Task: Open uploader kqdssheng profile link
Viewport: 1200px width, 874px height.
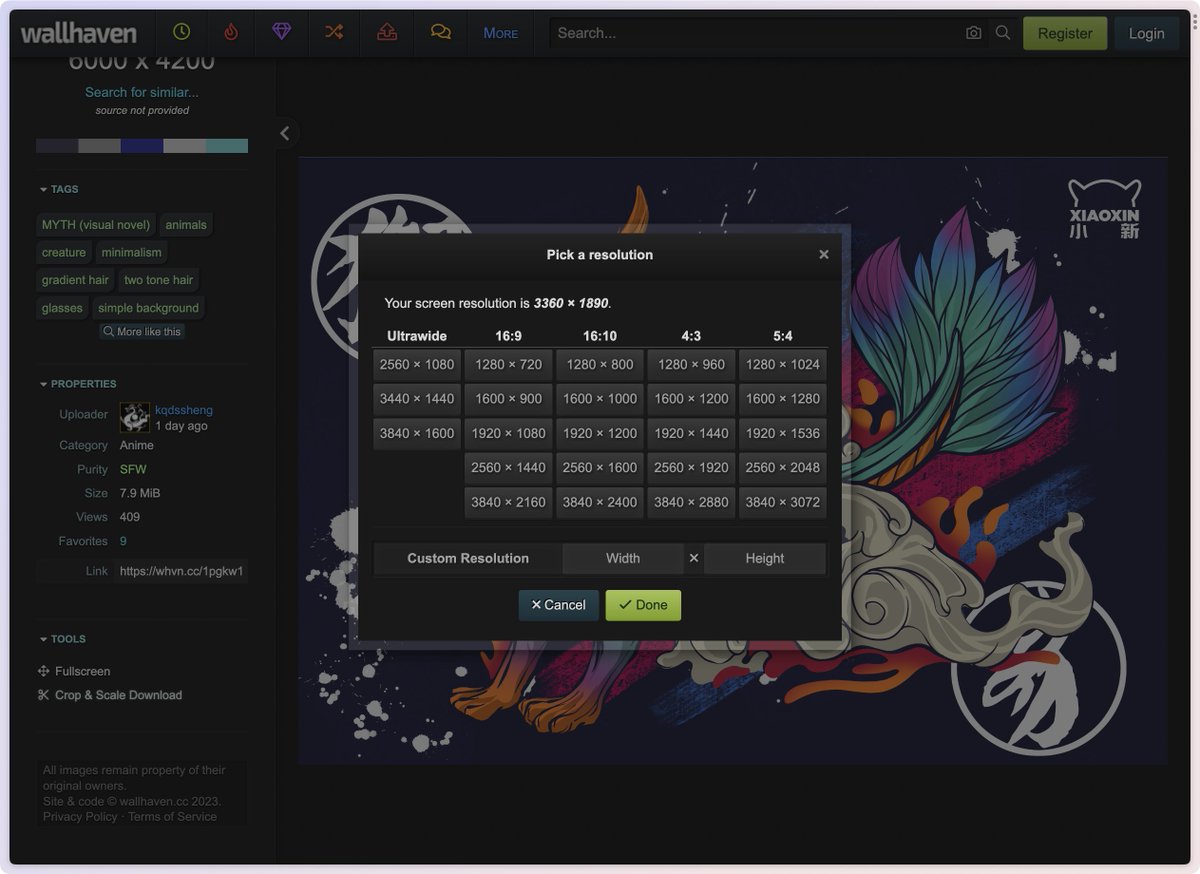Action: 184,410
